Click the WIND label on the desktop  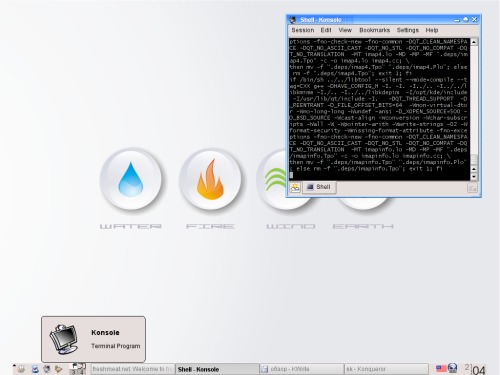290,227
